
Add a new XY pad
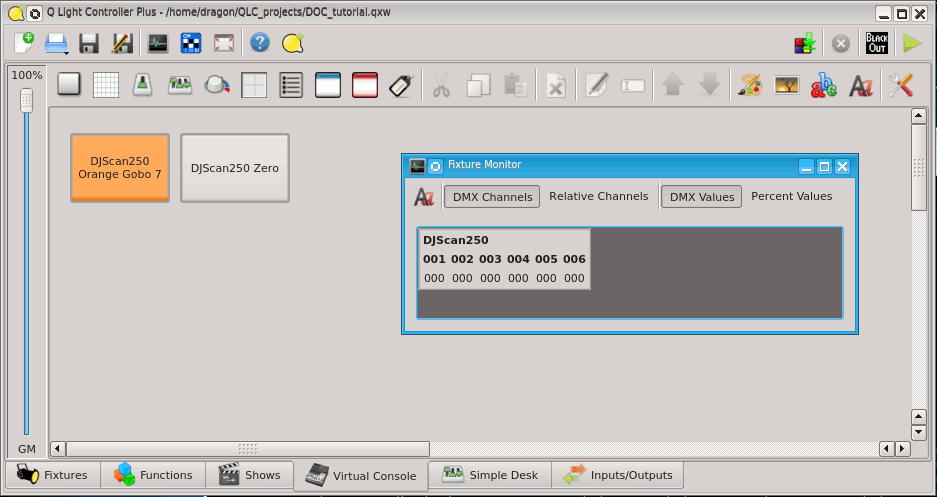point(253,85)
